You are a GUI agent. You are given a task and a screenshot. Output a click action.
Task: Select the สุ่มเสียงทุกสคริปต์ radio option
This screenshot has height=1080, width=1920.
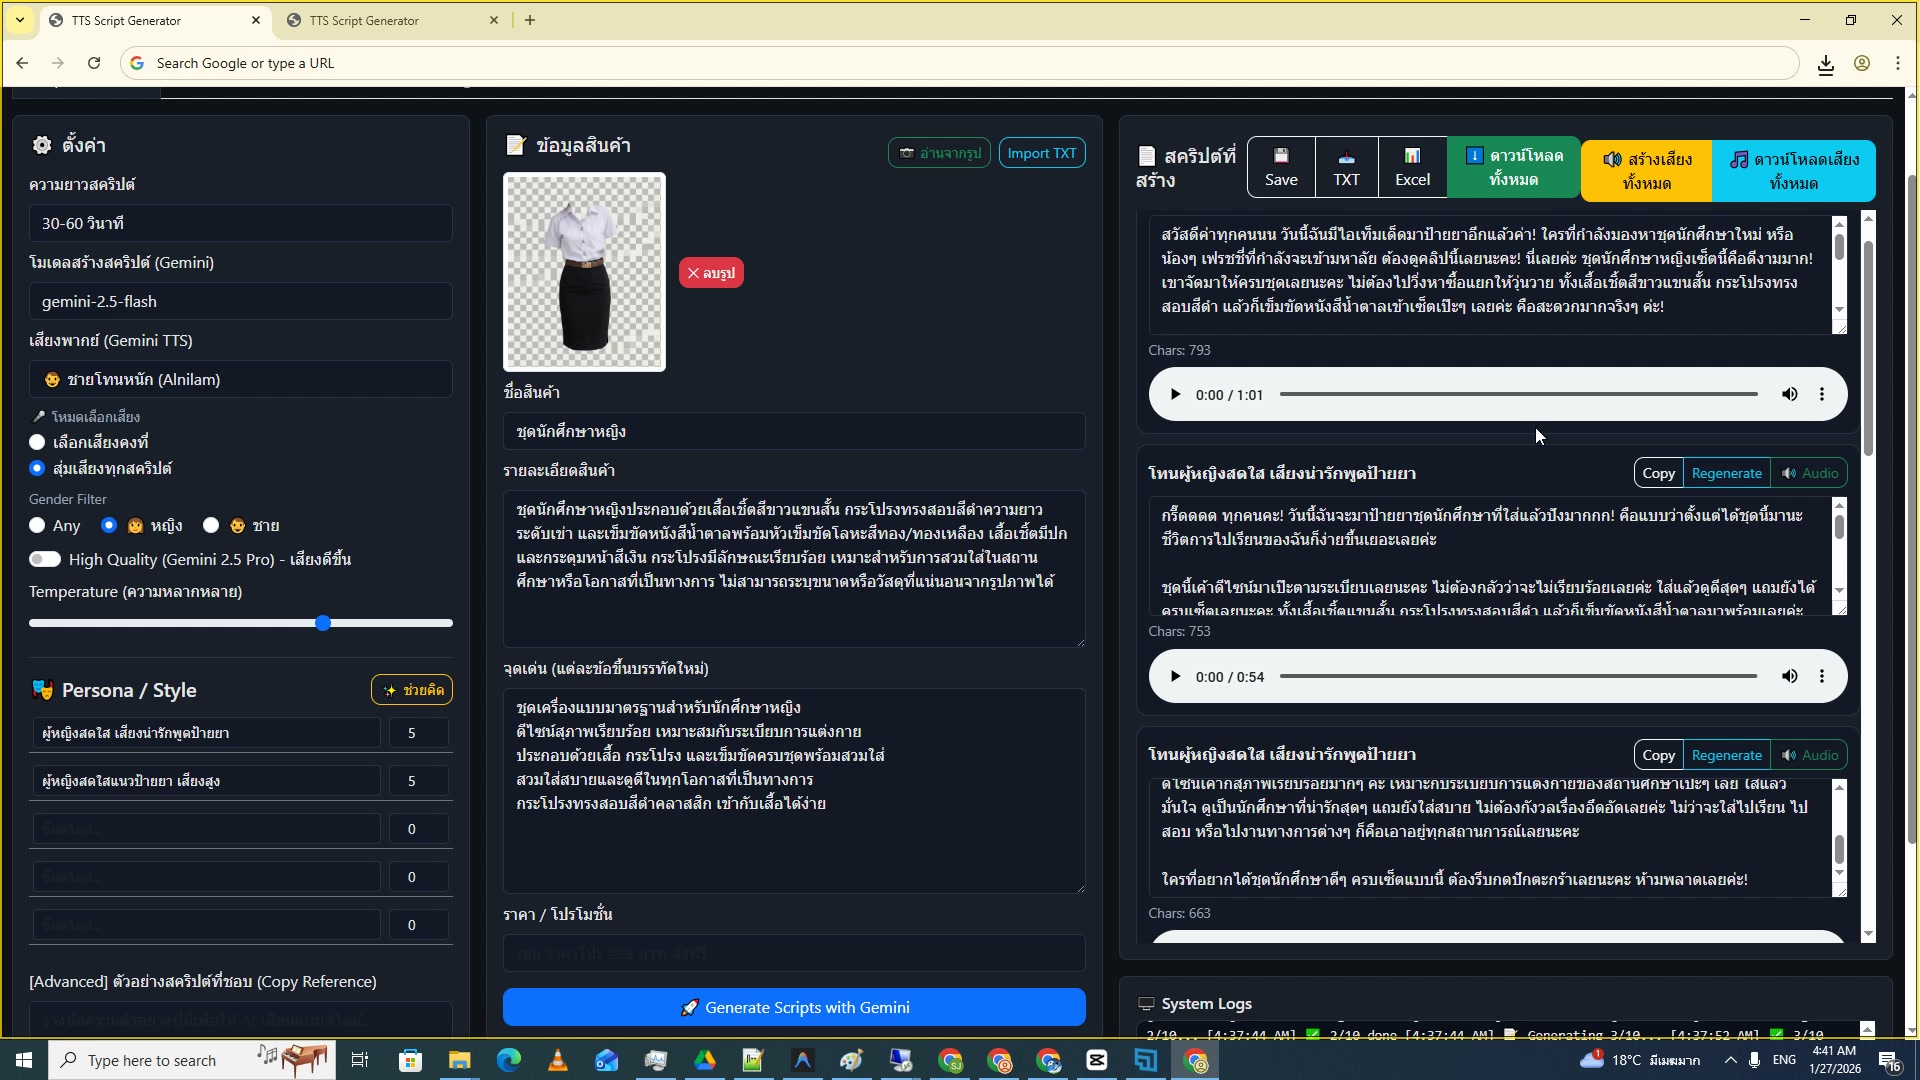[x=36, y=468]
